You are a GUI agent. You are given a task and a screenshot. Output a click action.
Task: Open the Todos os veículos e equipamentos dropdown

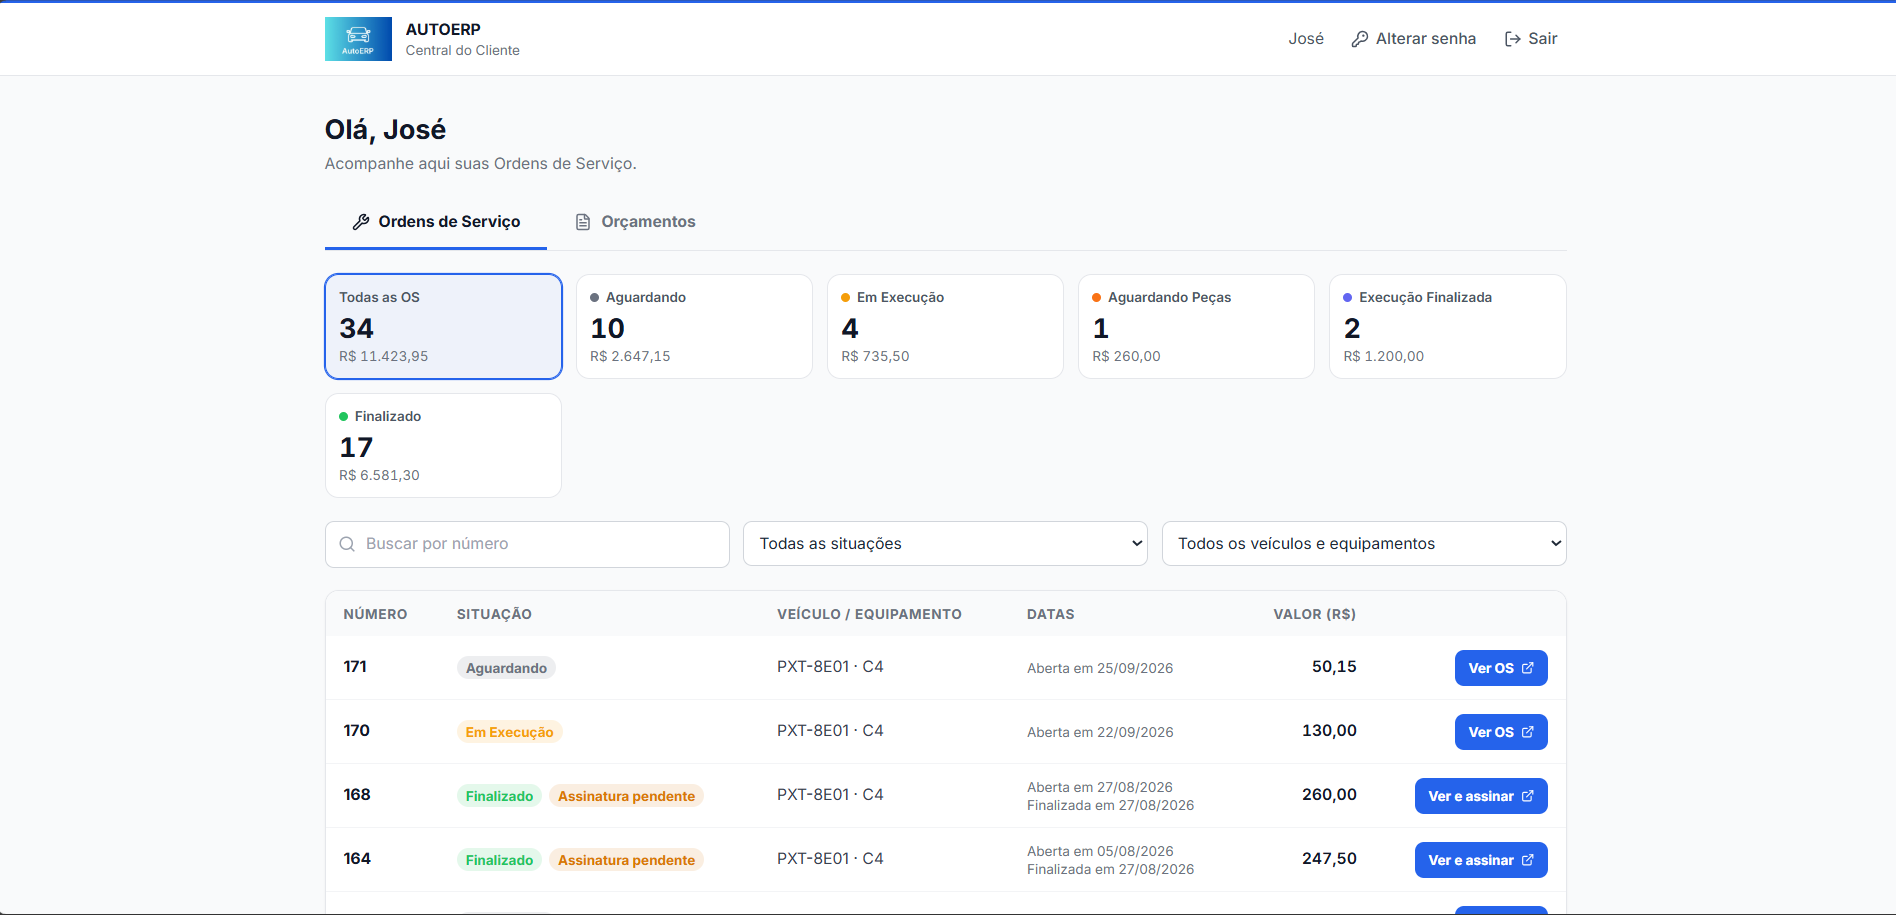[1364, 544]
